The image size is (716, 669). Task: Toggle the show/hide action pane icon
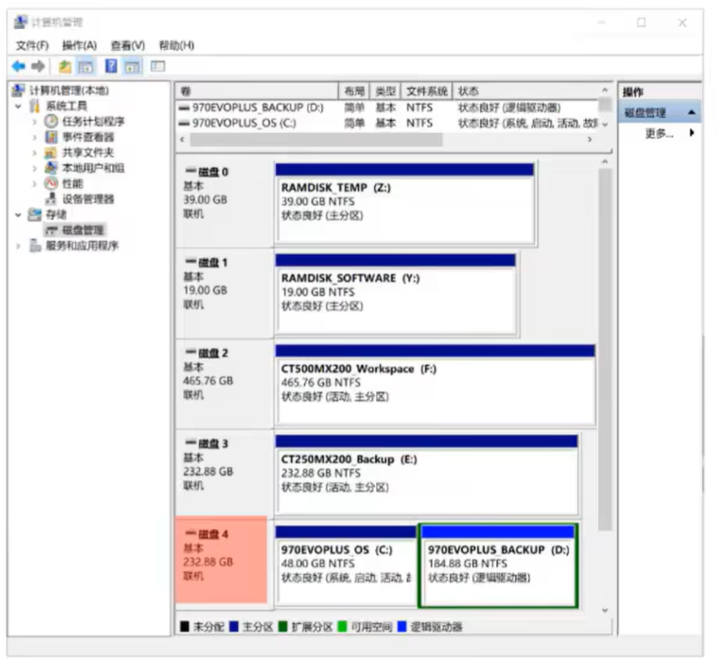coord(132,67)
